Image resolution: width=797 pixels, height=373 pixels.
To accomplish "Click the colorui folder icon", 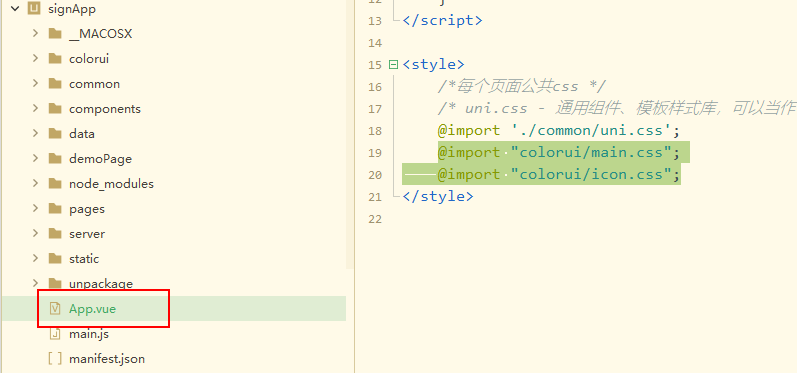I will click(55, 58).
